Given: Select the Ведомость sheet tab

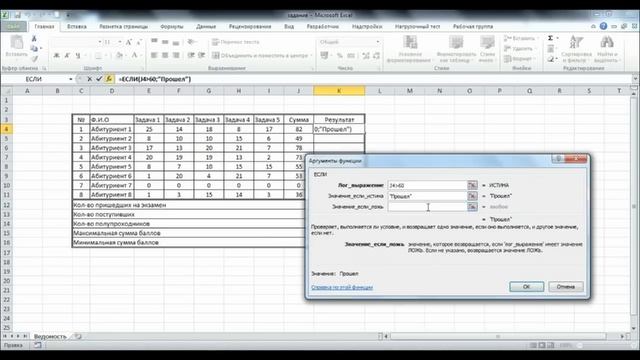Looking at the screenshot, I should [x=50, y=337].
